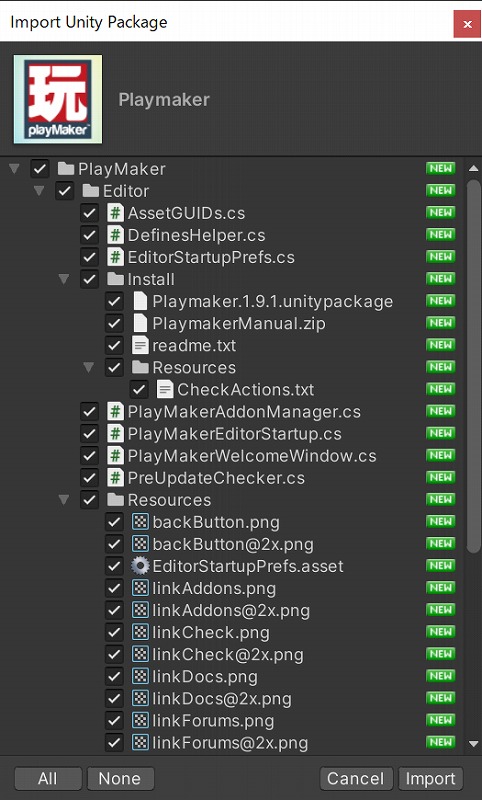482x800 pixels.
Task: Uncheck the PlayMakerAddonManager.cs checkbox
Action: tap(89, 412)
